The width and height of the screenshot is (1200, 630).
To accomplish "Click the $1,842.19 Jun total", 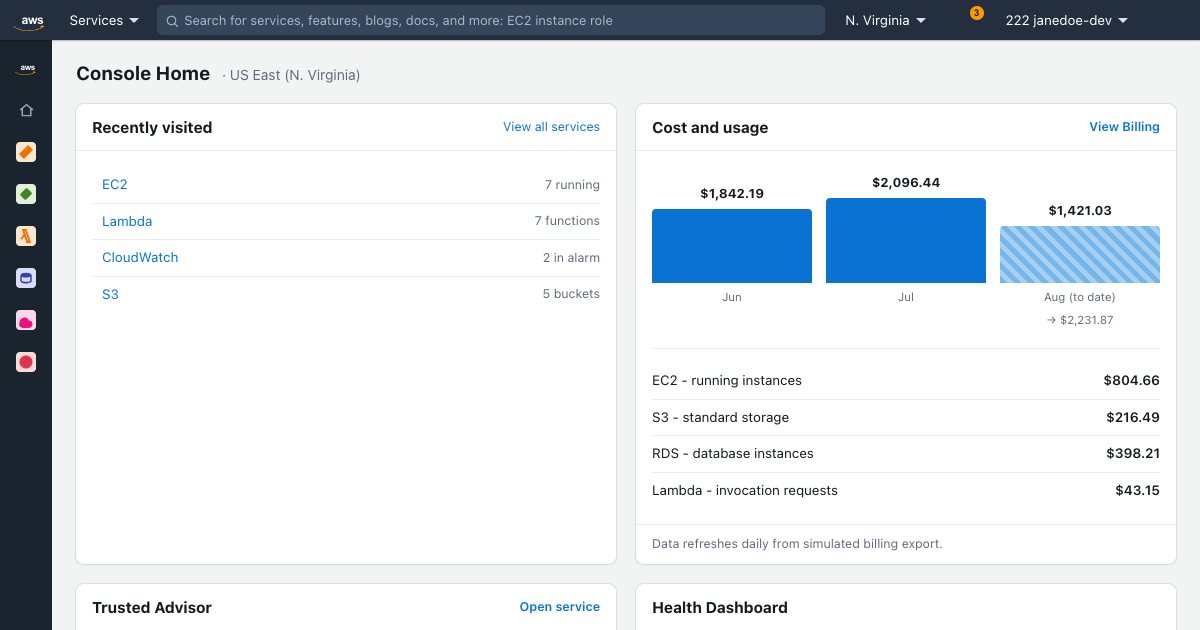I will (732, 194).
